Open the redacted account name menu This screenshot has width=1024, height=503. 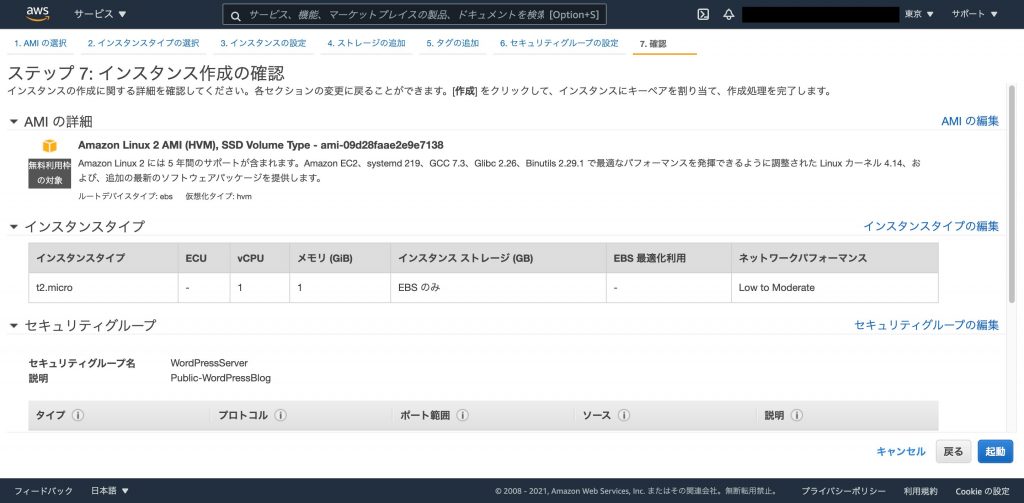coord(820,14)
